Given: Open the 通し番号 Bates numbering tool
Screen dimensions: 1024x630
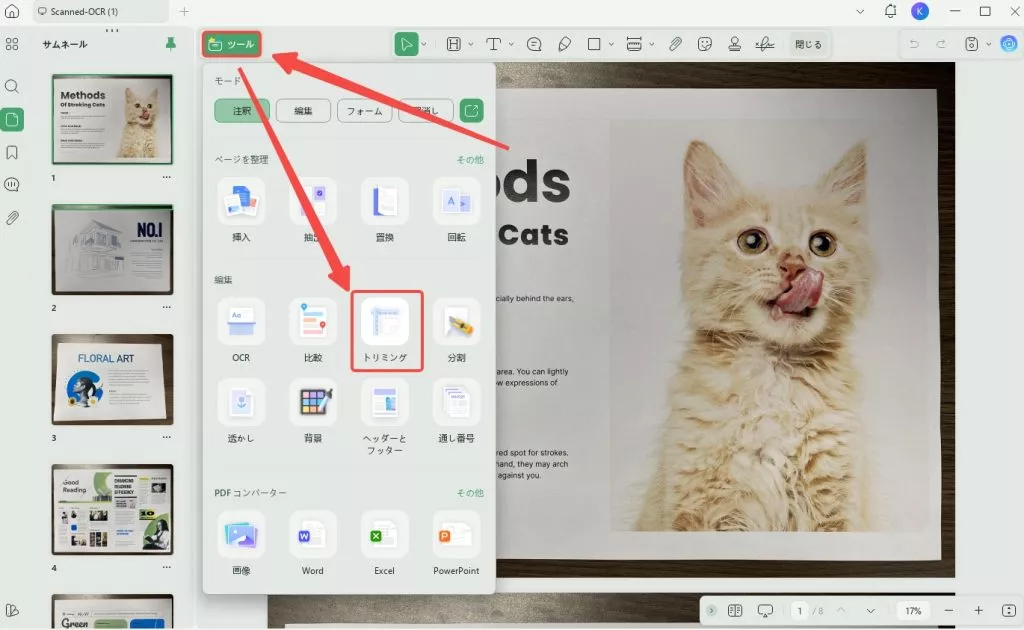Looking at the screenshot, I should pyautogui.click(x=456, y=411).
